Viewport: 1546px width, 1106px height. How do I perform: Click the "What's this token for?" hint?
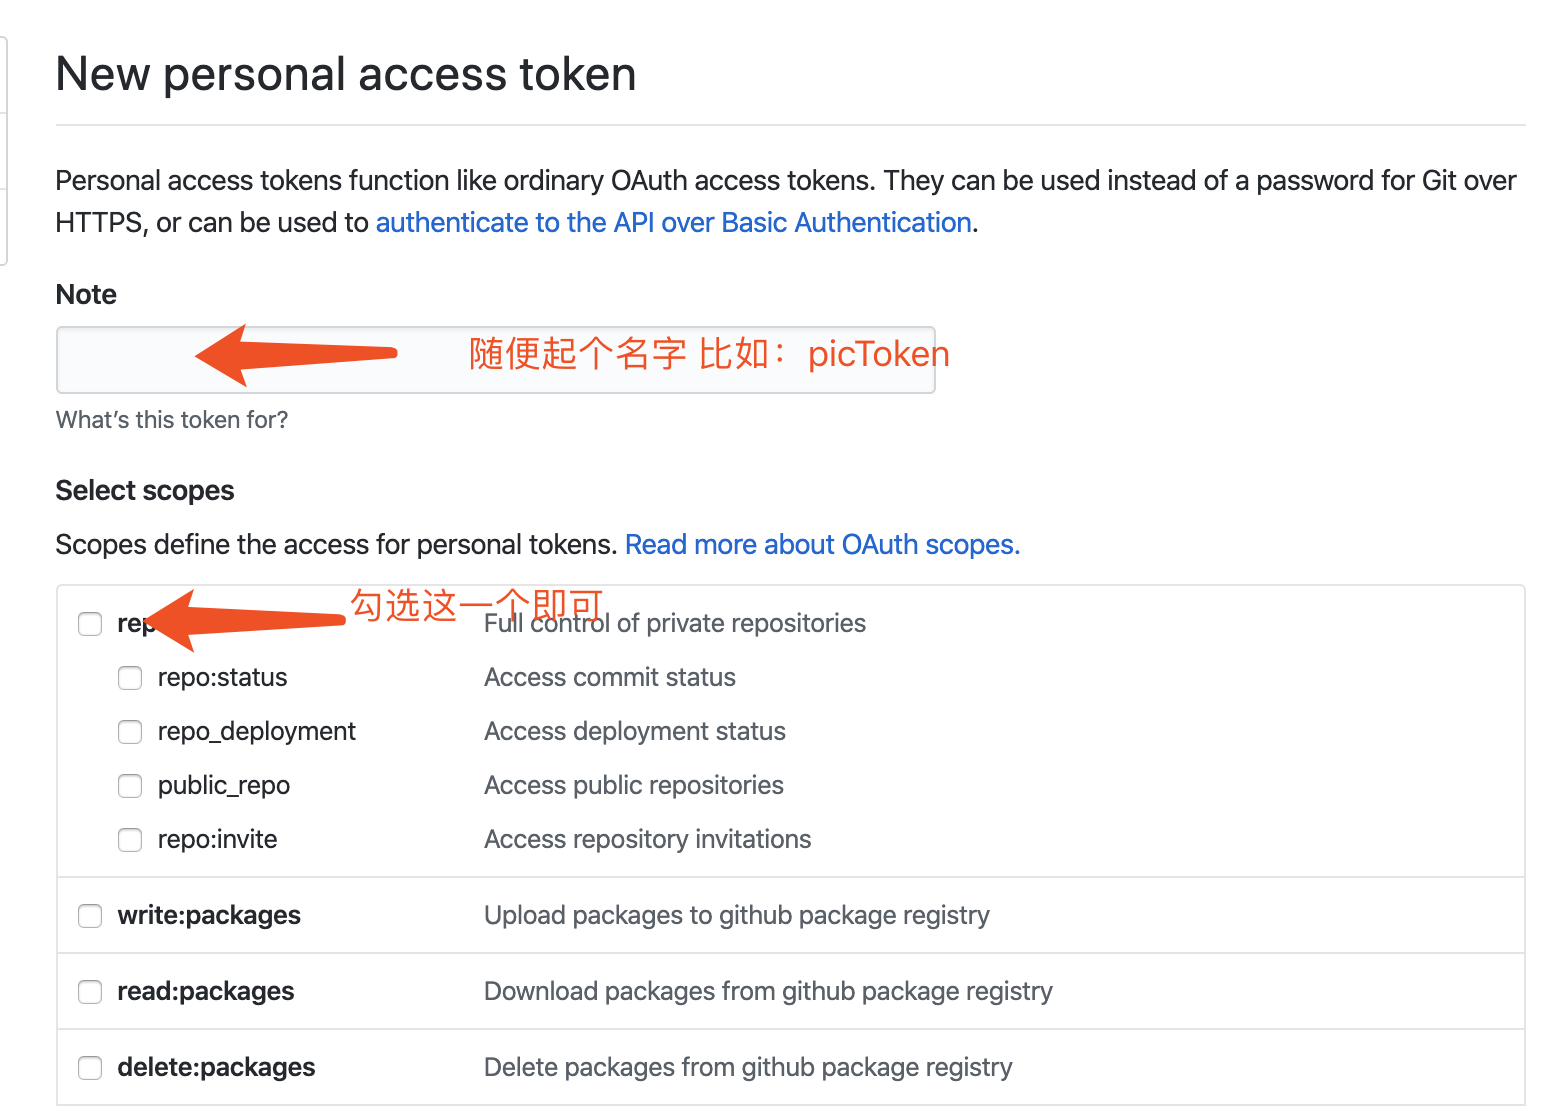172,420
